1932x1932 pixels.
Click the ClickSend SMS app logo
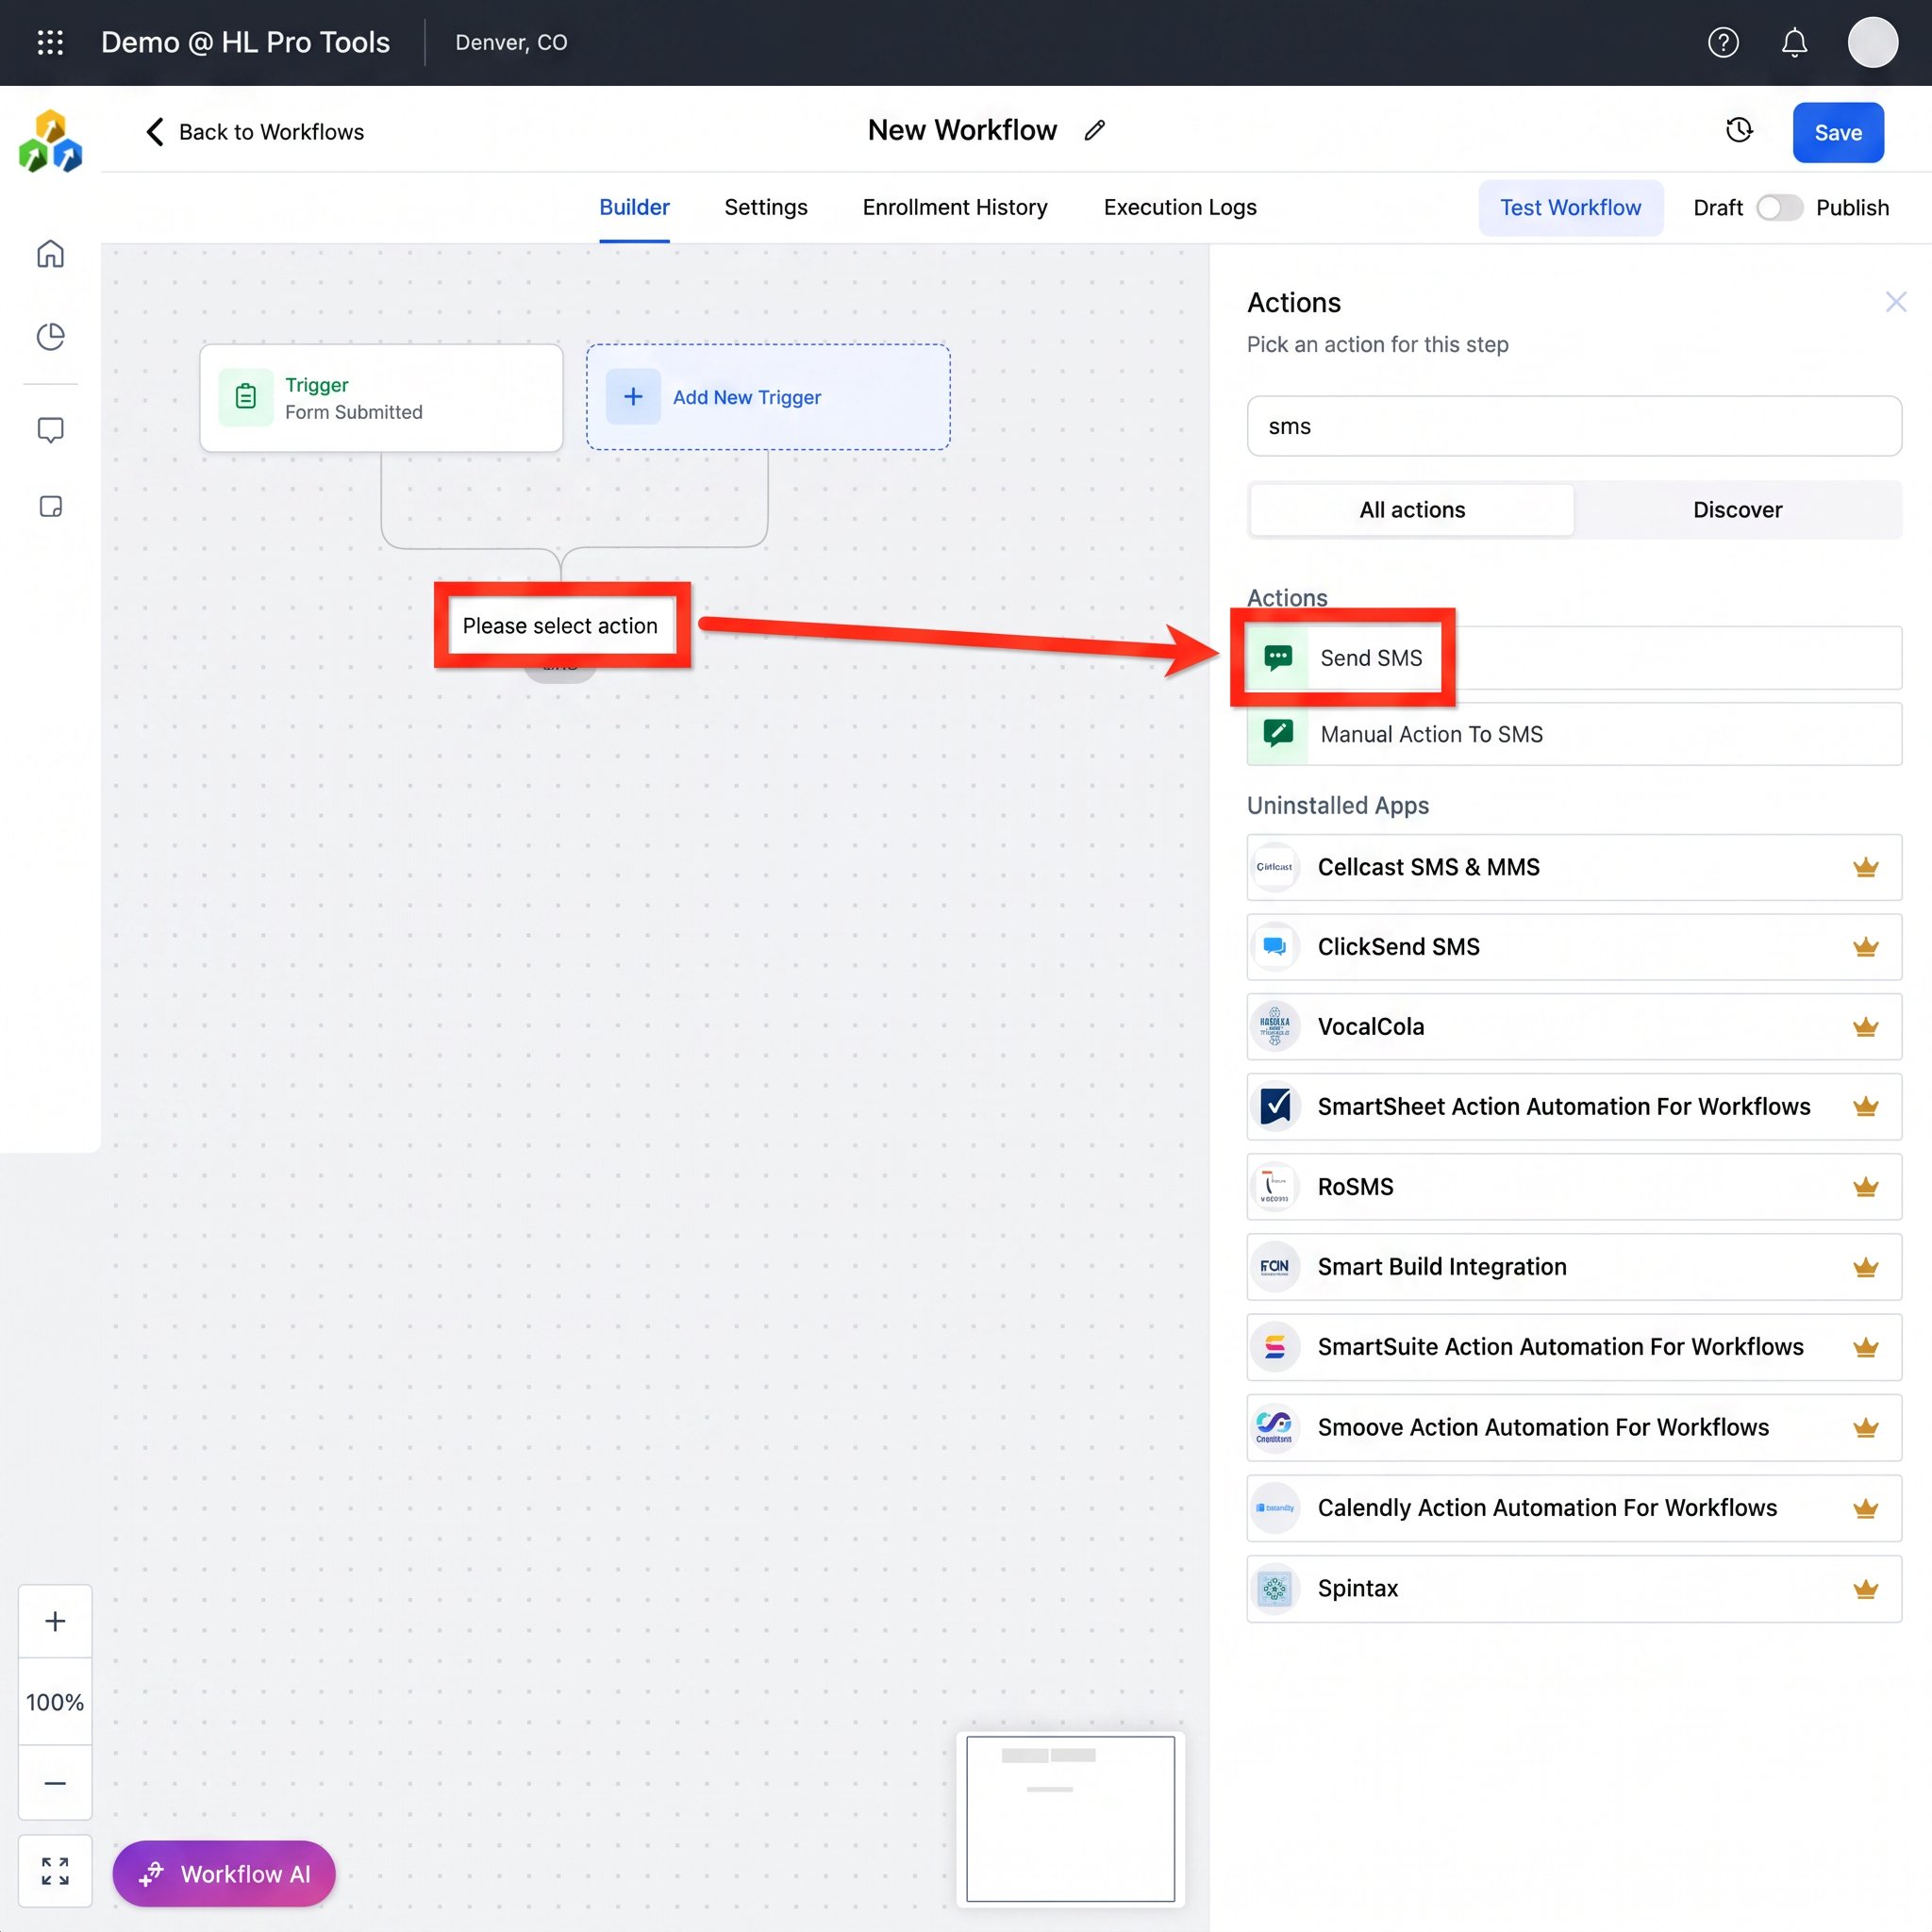pyautogui.click(x=1274, y=946)
